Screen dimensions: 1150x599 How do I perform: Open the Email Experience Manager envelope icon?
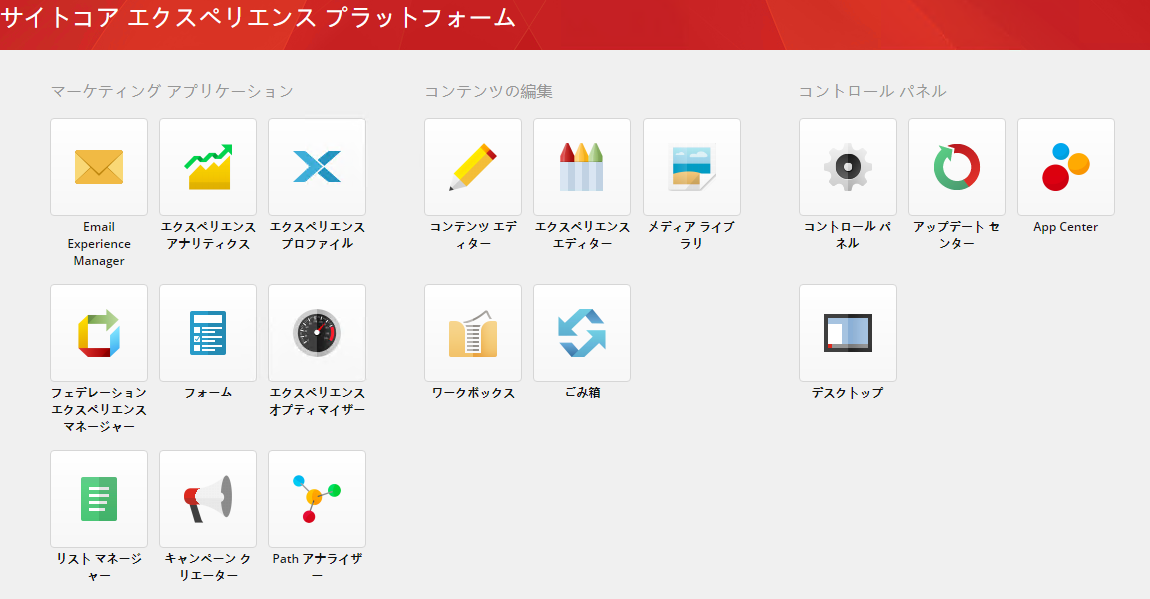(99, 167)
